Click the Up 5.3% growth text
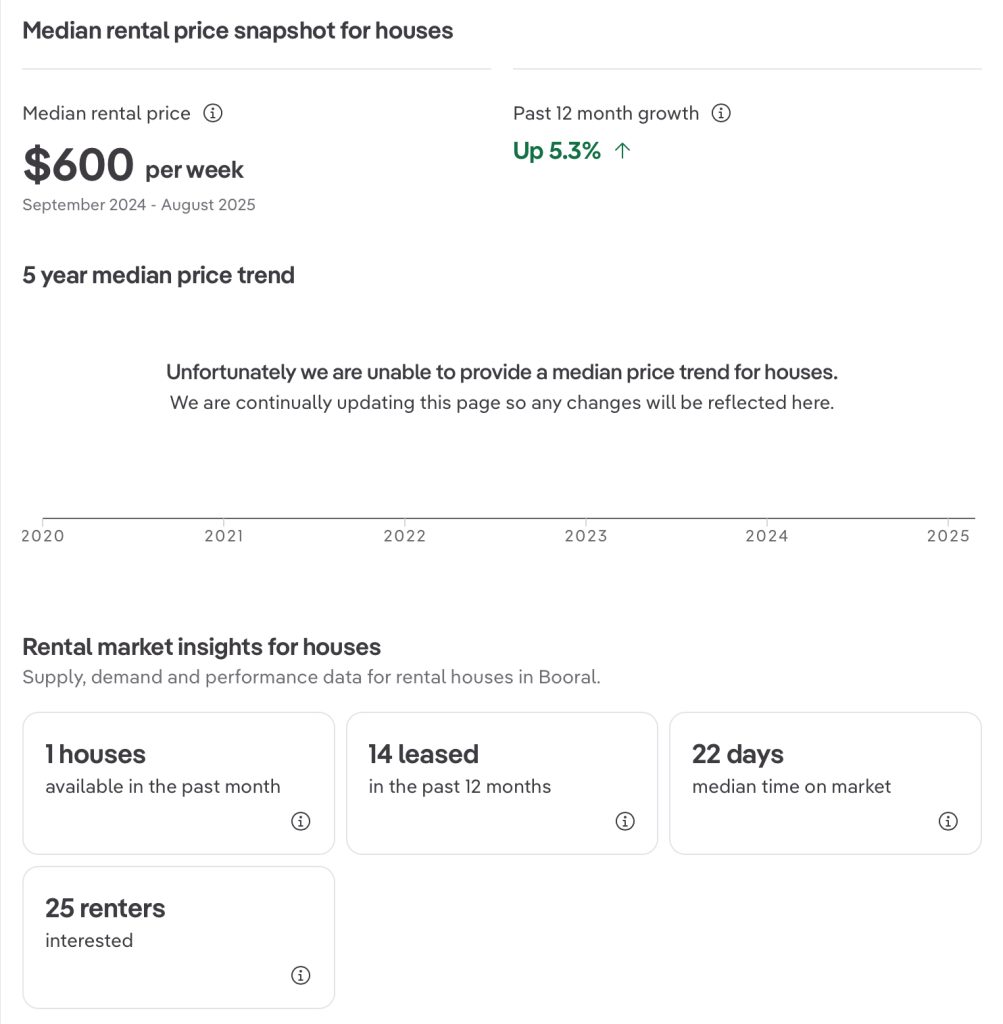1003x1024 pixels. point(557,151)
